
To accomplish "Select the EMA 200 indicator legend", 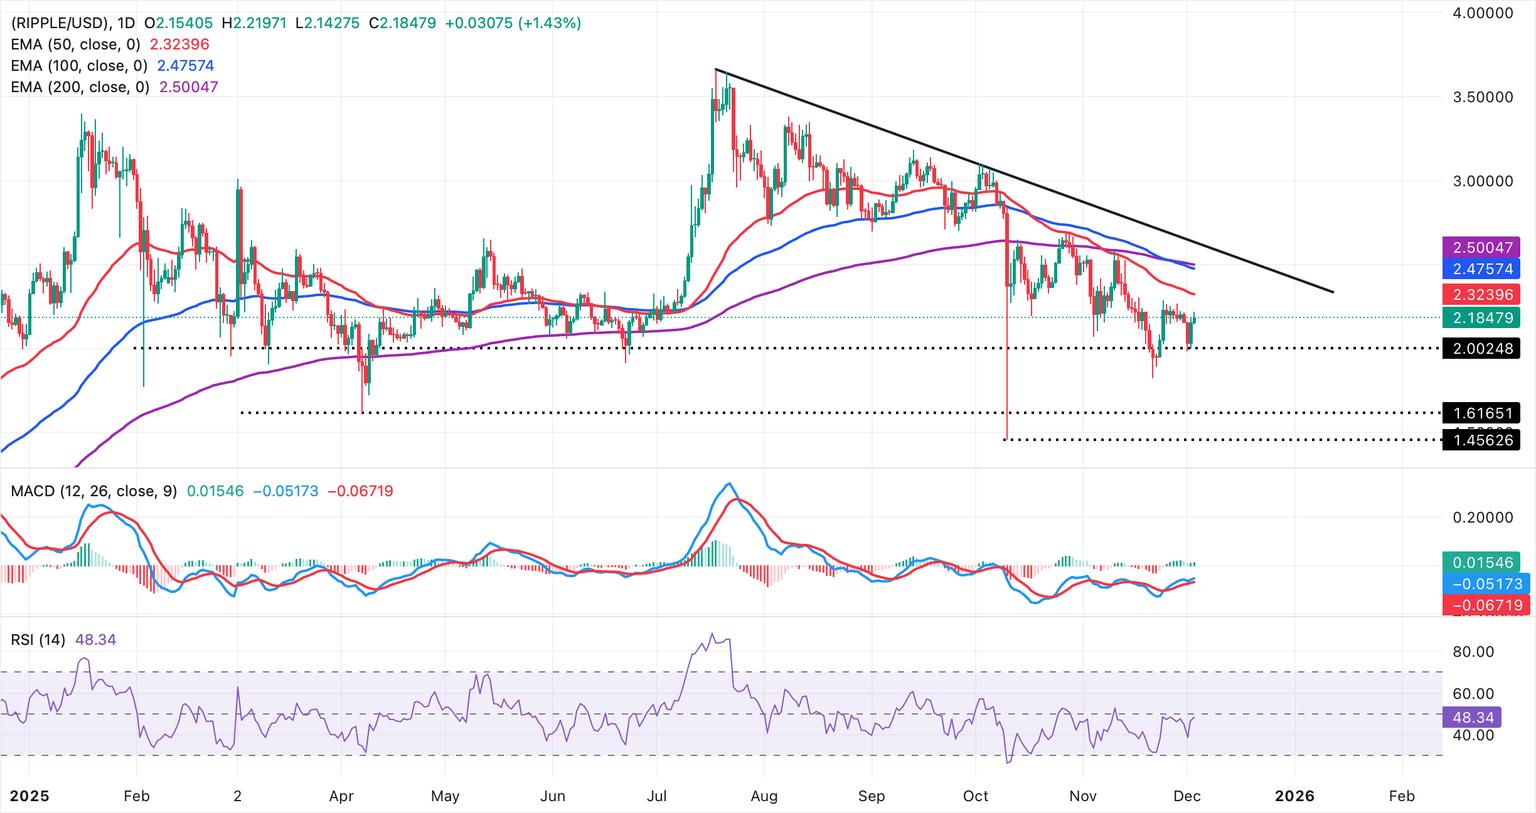I will tap(80, 87).
